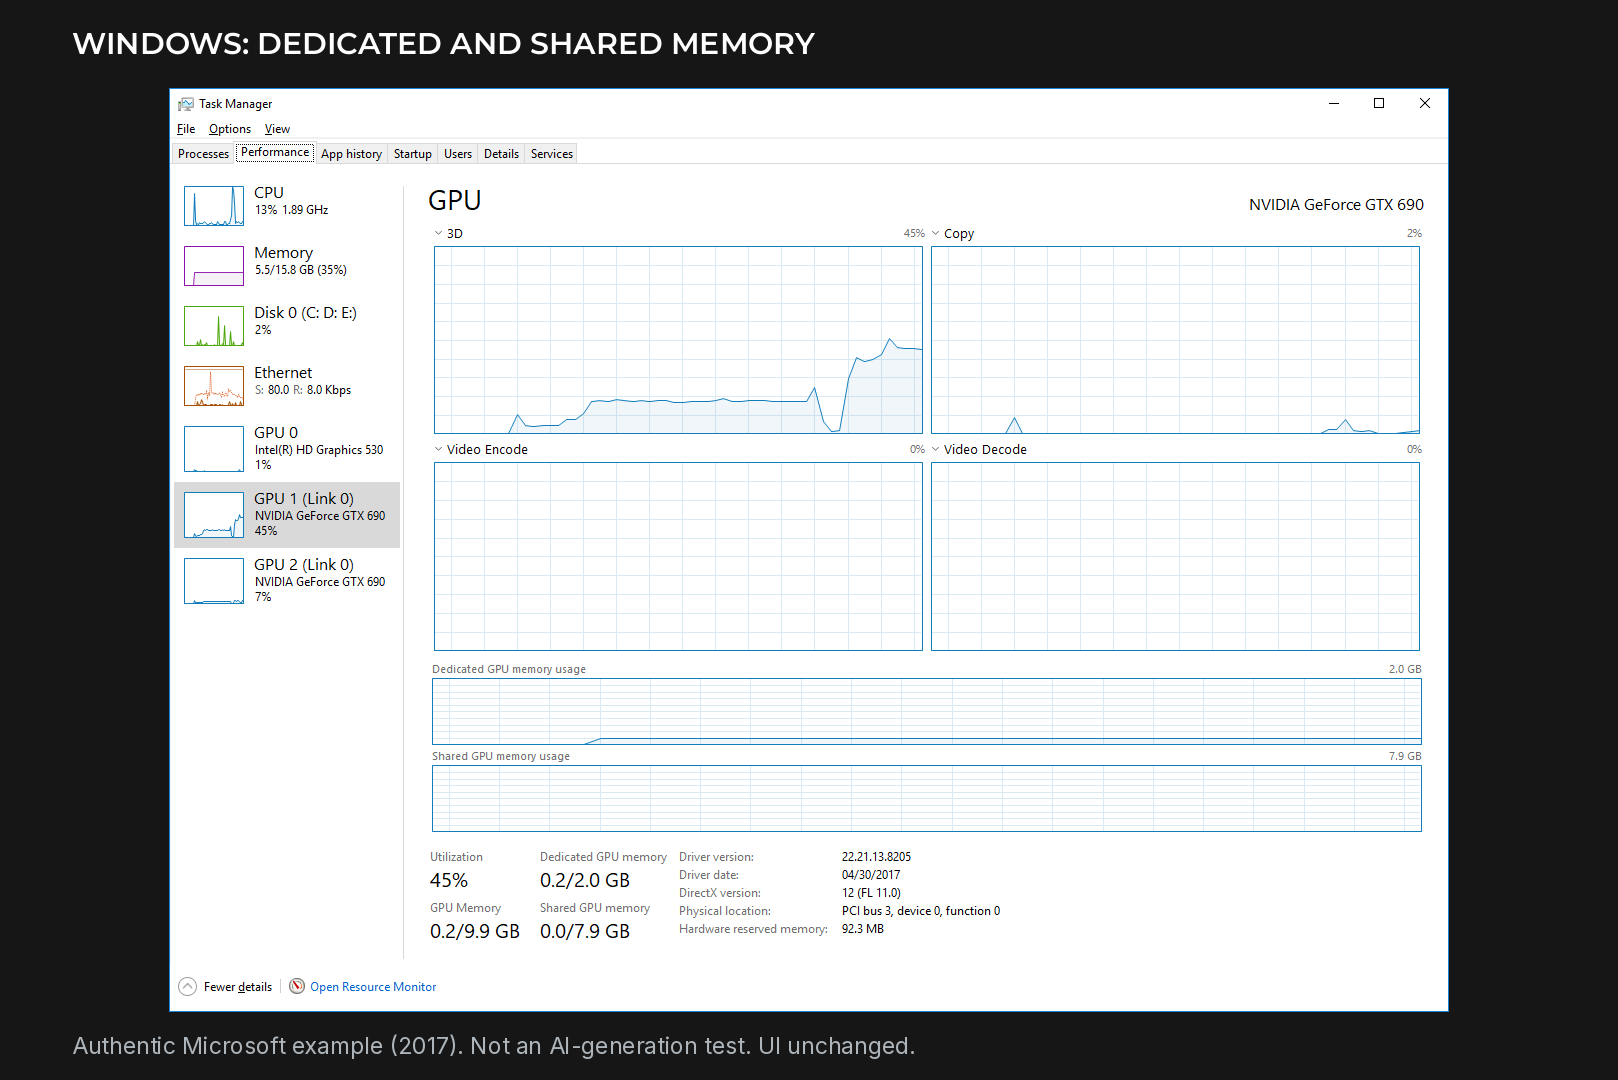Image resolution: width=1618 pixels, height=1080 pixels.
Task: Click the Dedicated GPU memory usage graph
Action: pos(926,711)
